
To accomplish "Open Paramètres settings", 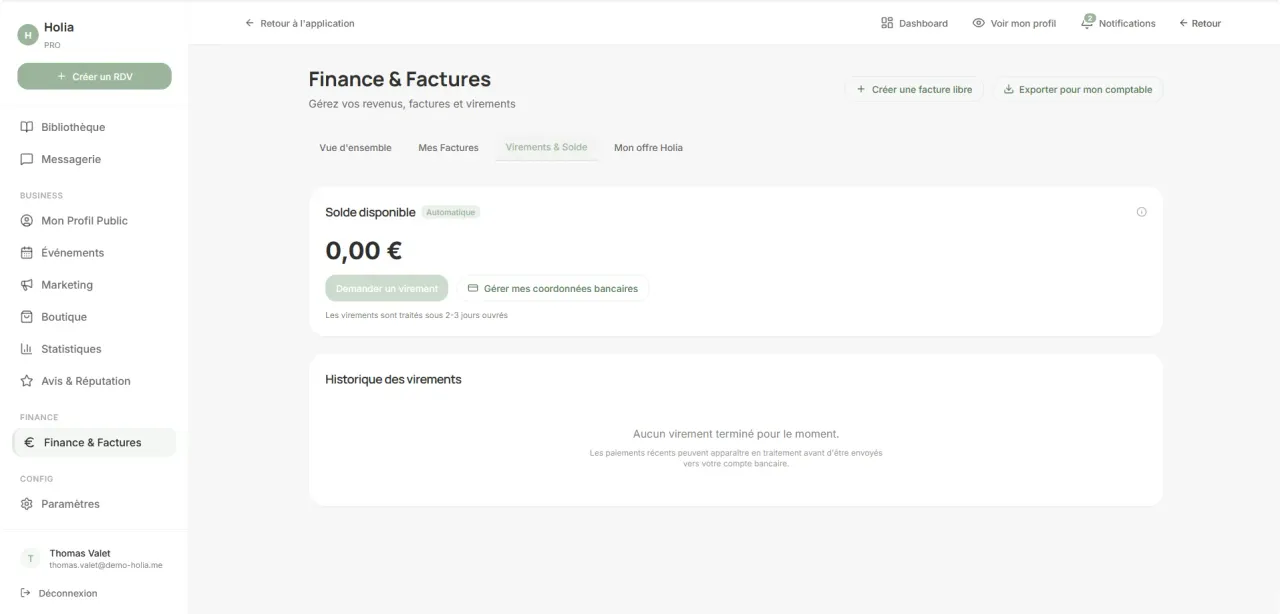I will pyautogui.click(x=94, y=504).
